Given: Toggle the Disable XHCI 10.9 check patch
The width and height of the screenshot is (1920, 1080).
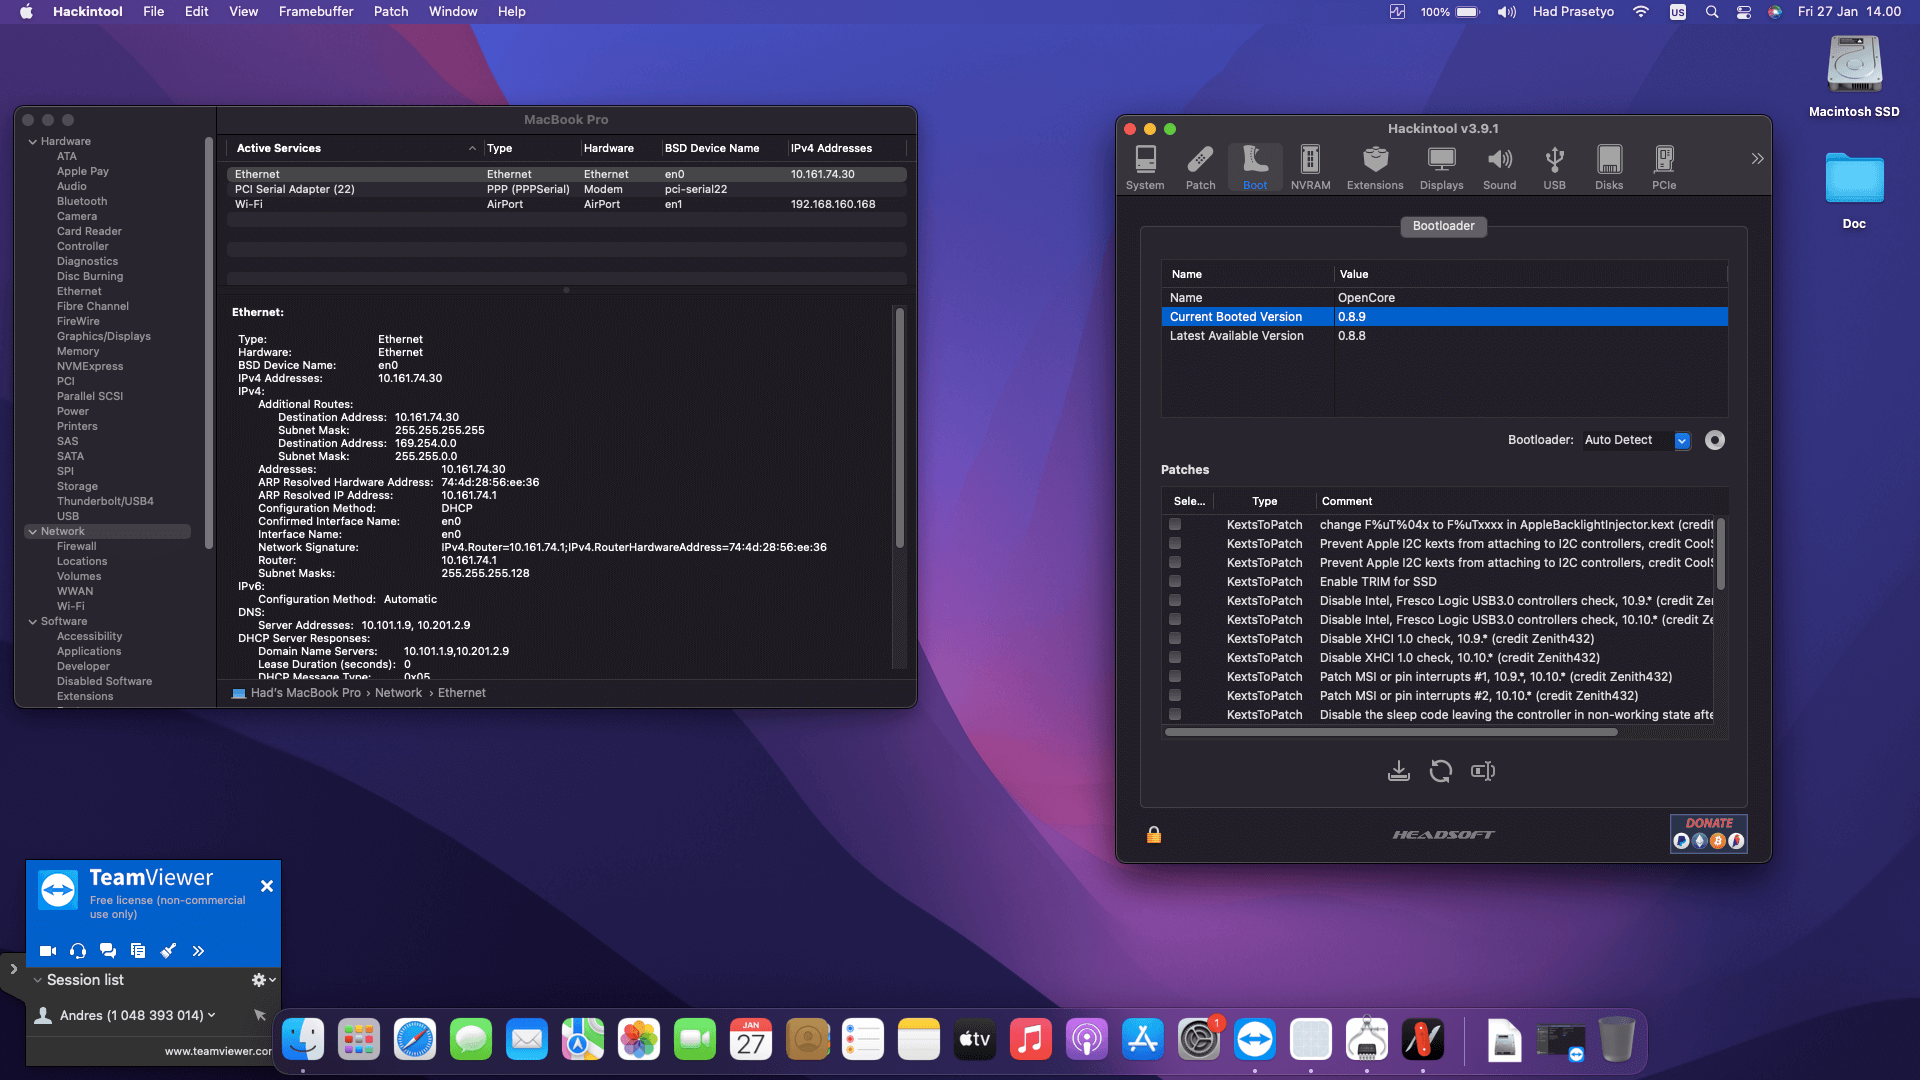Looking at the screenshot, I should (x=1175, y=638).
